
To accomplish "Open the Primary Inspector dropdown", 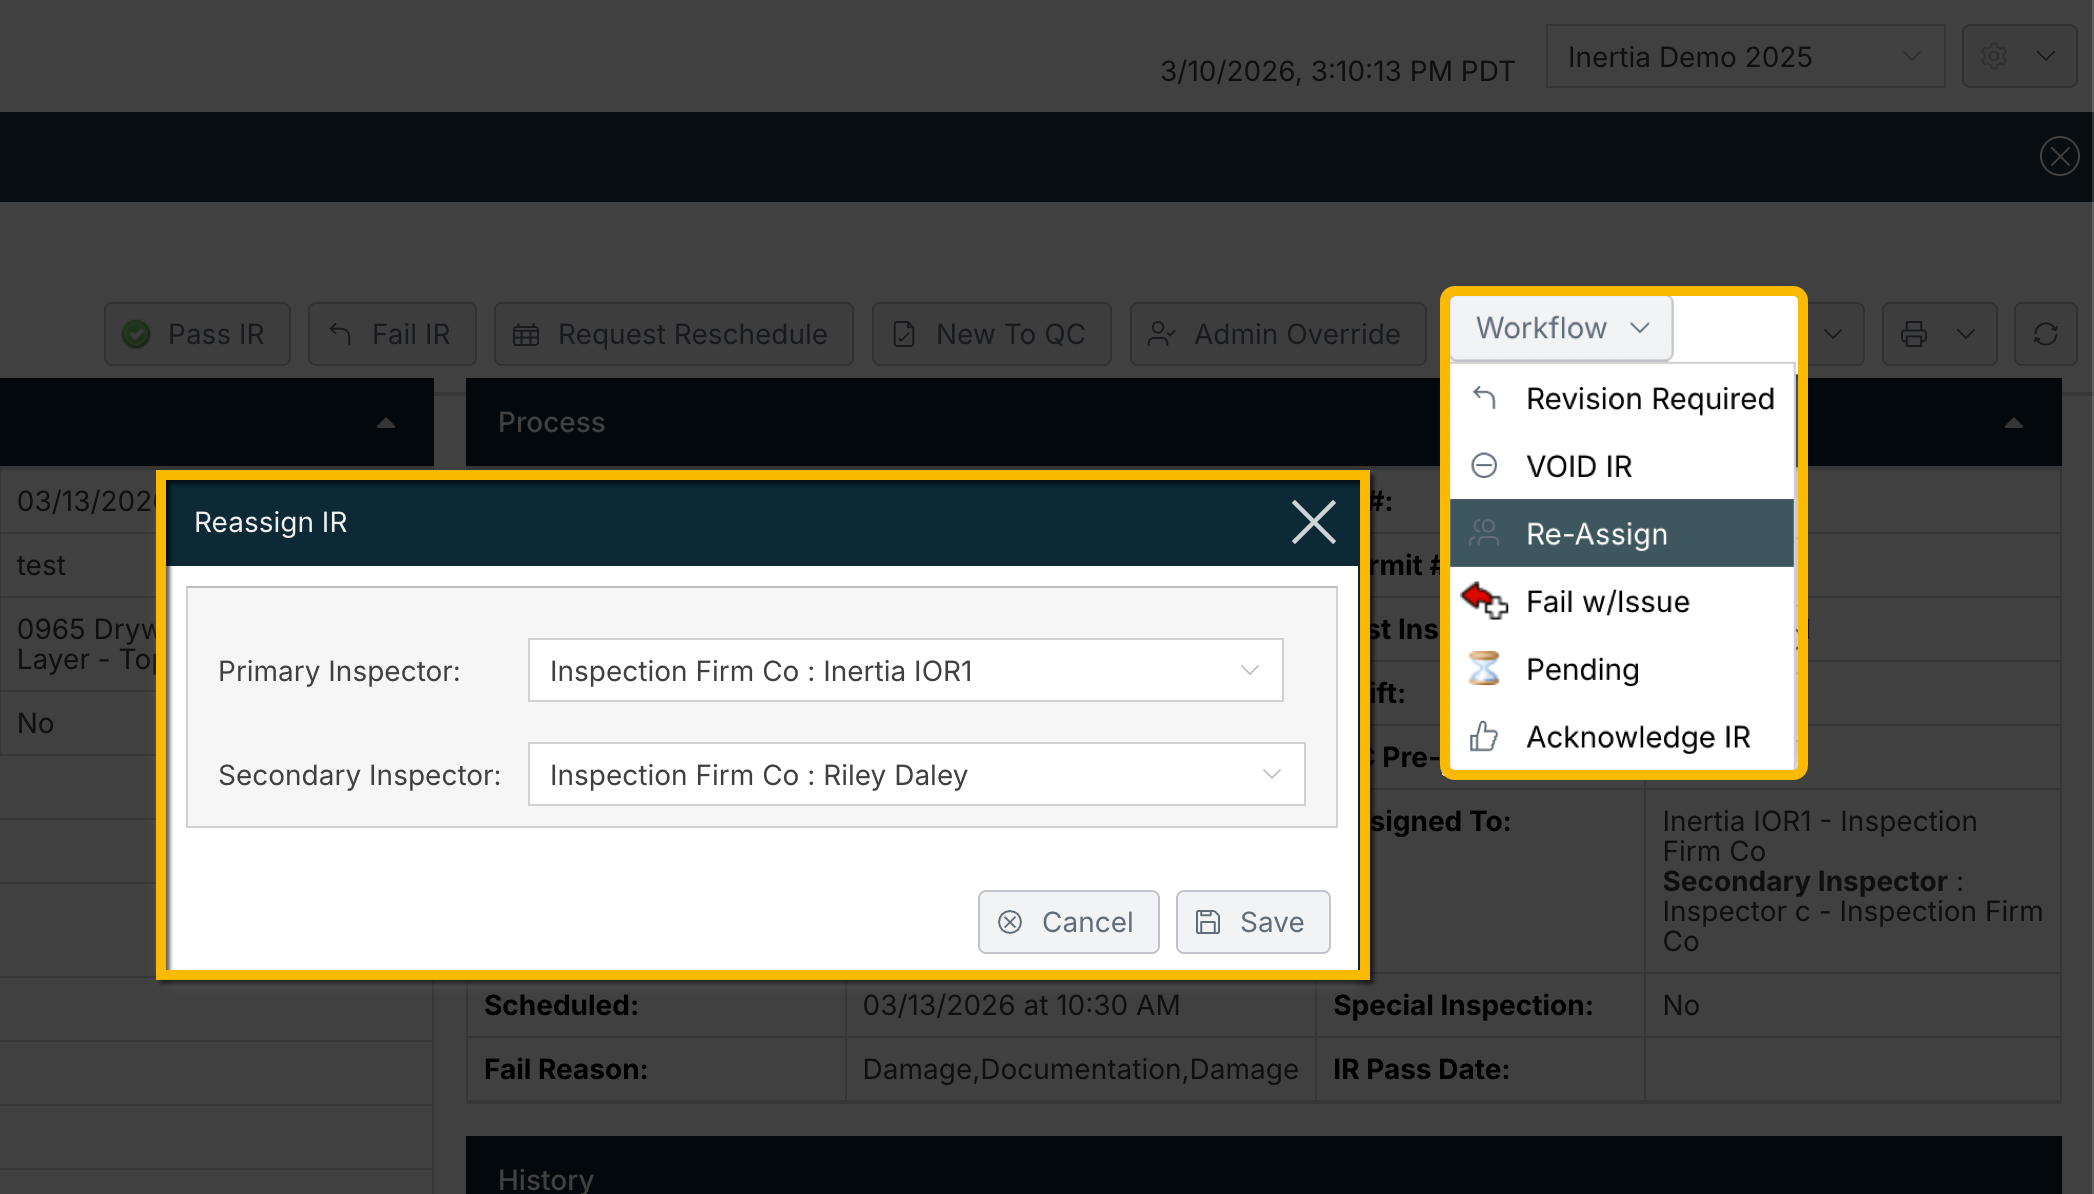I will 905,670.
